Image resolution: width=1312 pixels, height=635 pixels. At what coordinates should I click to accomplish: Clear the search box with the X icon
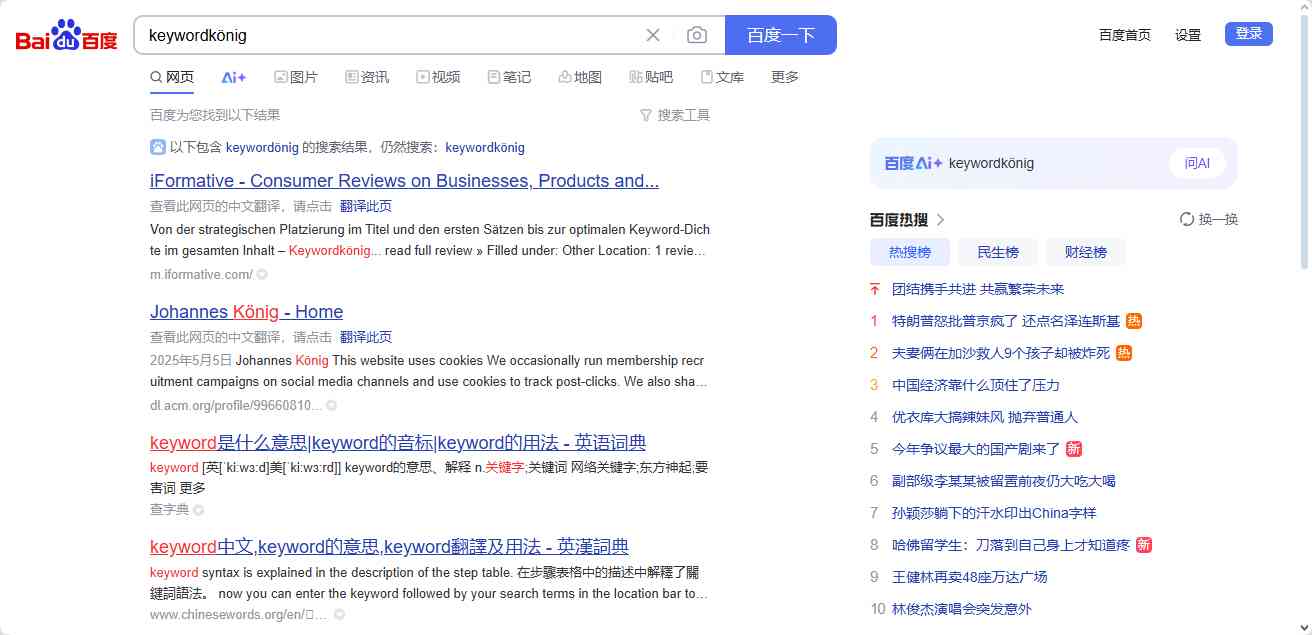[x=653, y=35]
